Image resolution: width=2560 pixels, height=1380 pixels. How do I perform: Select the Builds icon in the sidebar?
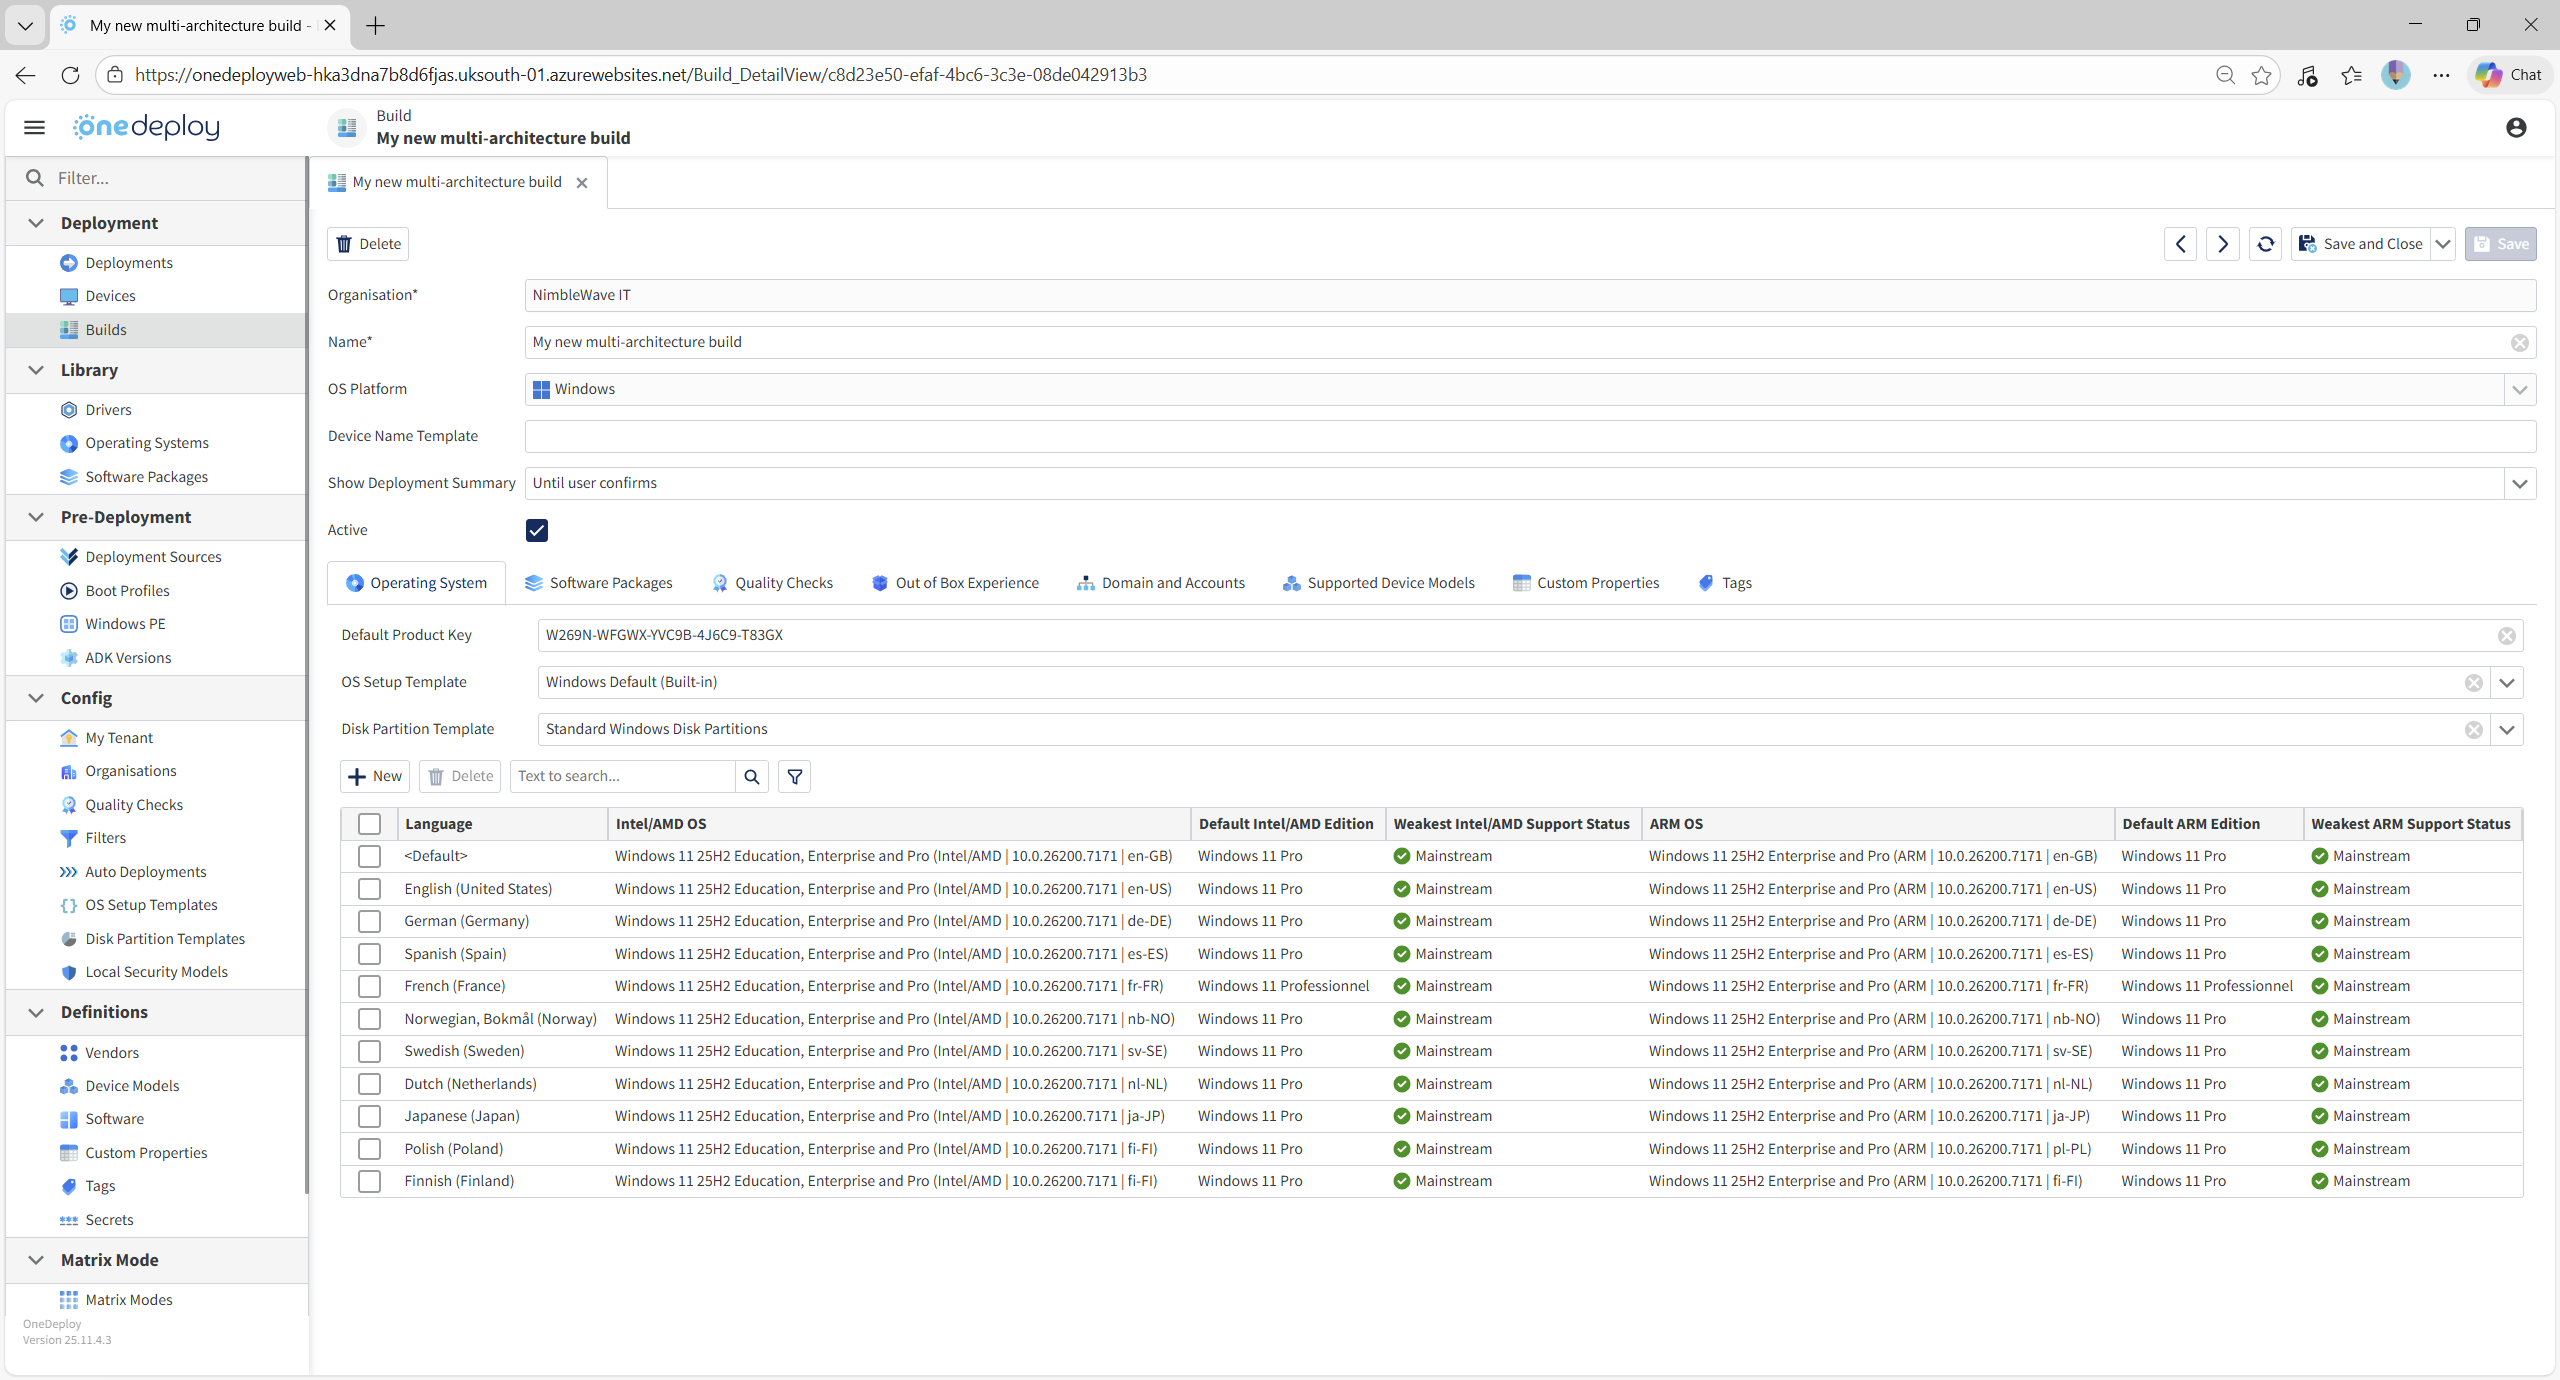click(68, 329)
